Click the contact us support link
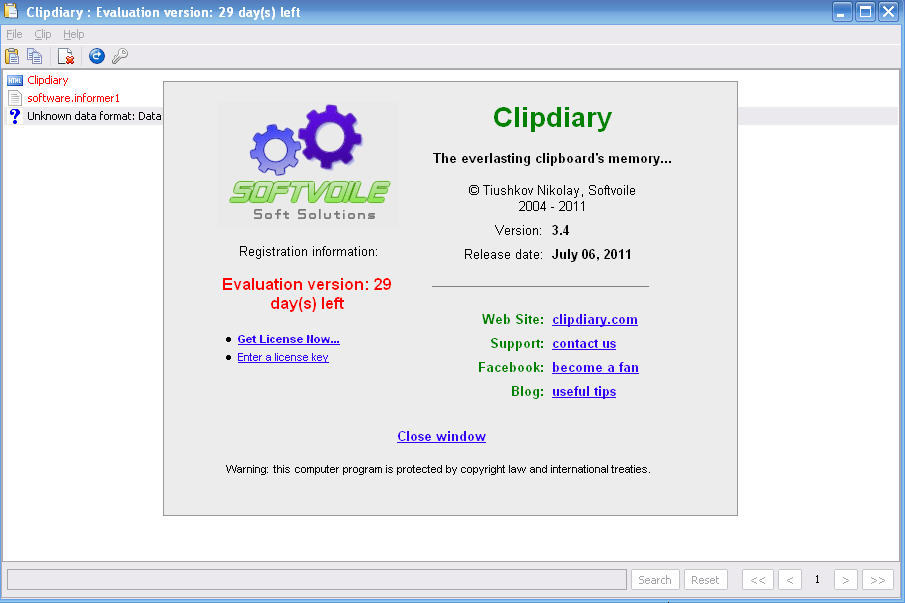 tap(583, 344)
